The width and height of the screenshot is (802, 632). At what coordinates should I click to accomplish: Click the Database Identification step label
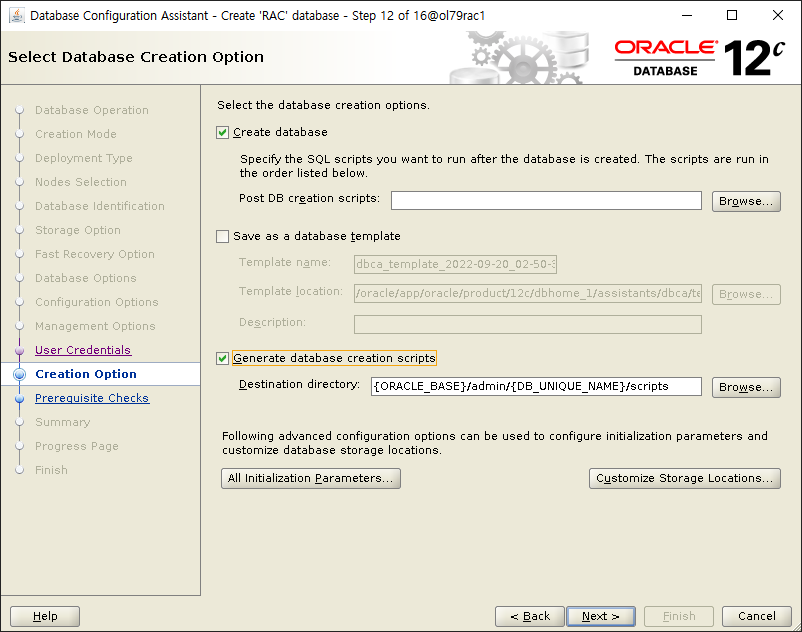(100, 206)
